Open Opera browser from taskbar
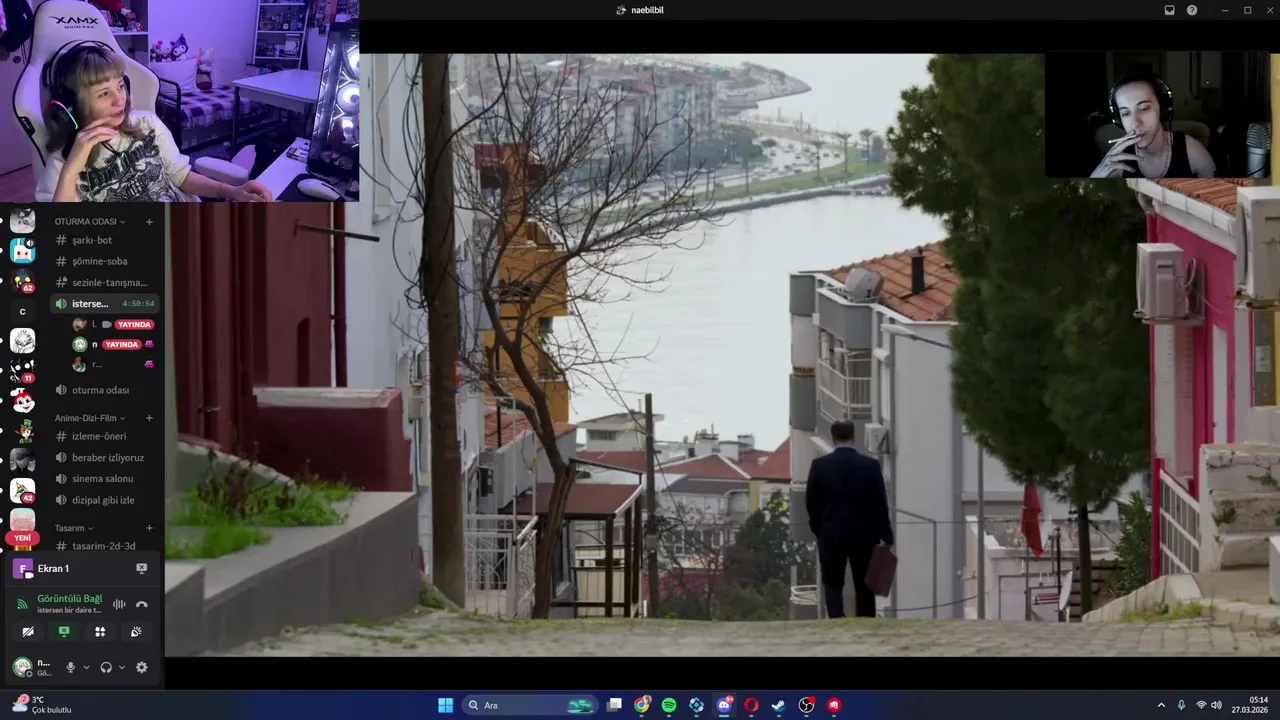Image resolution: width=1280 pixels, height=720 pixels. click(x=751, y=705)
